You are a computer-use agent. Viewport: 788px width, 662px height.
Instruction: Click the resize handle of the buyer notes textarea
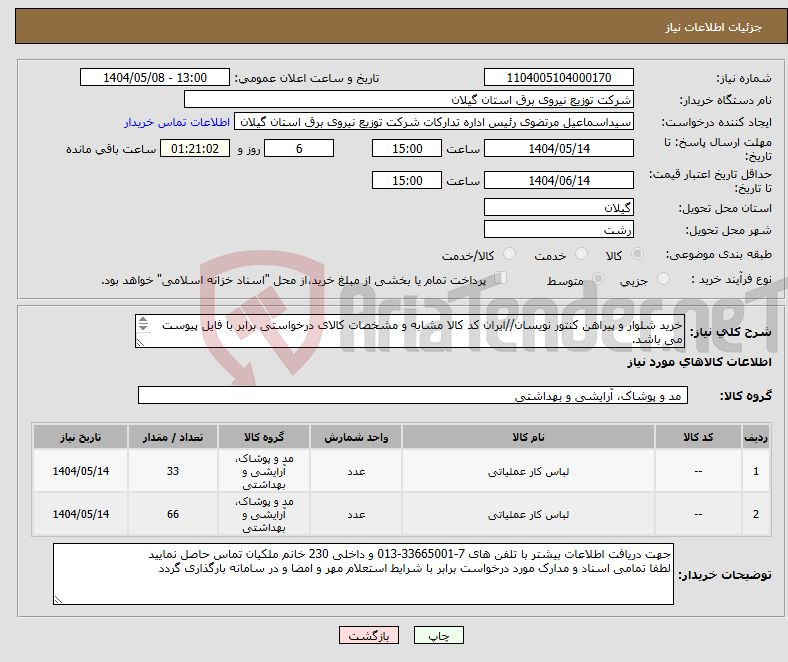point(58,599)
